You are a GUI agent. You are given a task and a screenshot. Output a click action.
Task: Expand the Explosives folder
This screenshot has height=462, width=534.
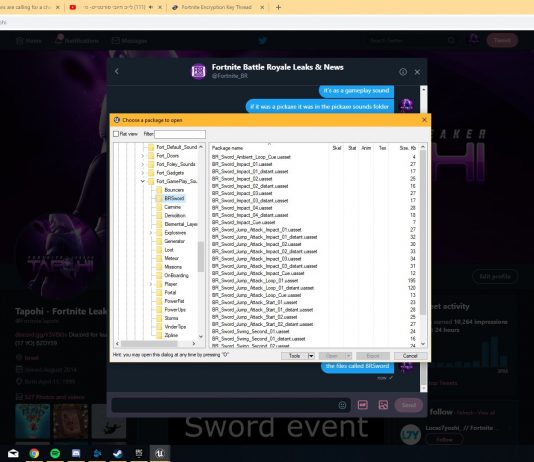click(x=151, y=233)
